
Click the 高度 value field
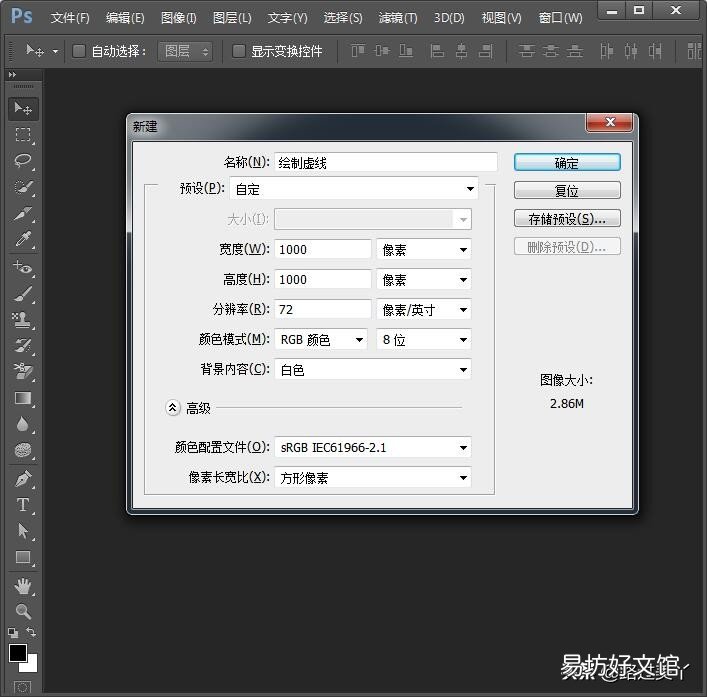tap(322, 280)
